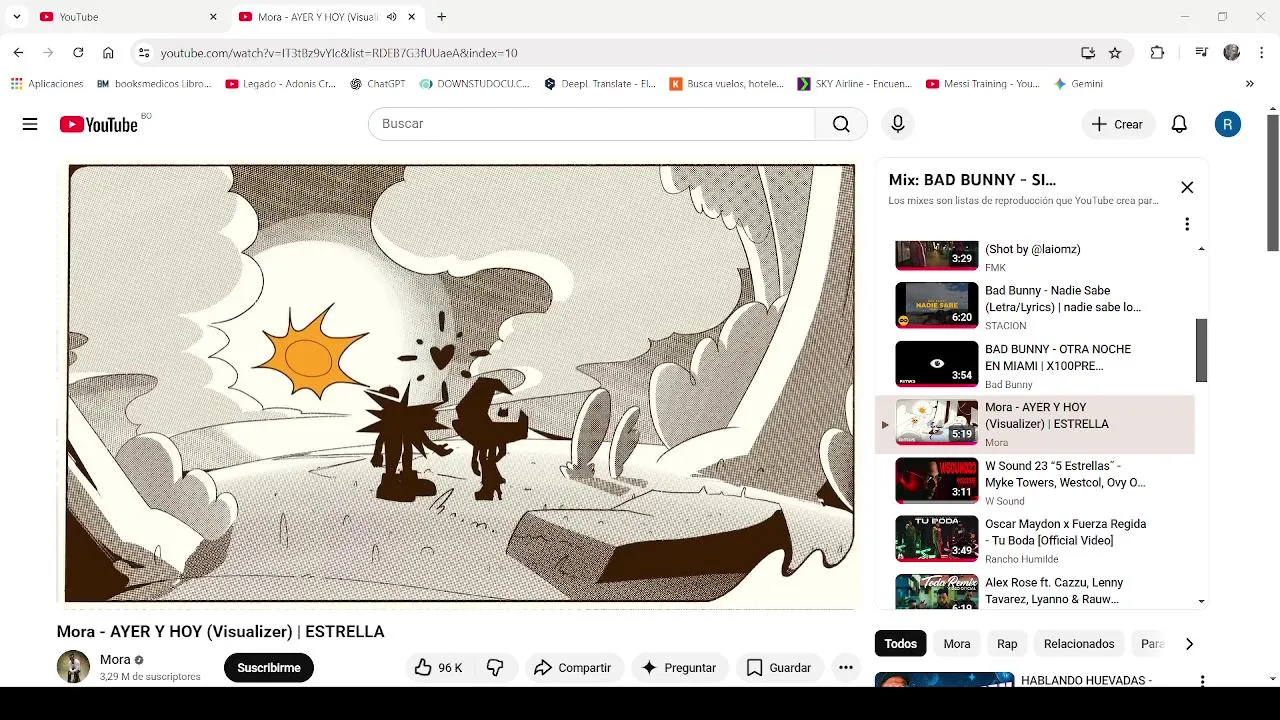Screen dimensions: 1280x720
Task: Select the current Mora - AYER Y HOY playlist item
Action: pyautogui.click(x=1035, y=424)
